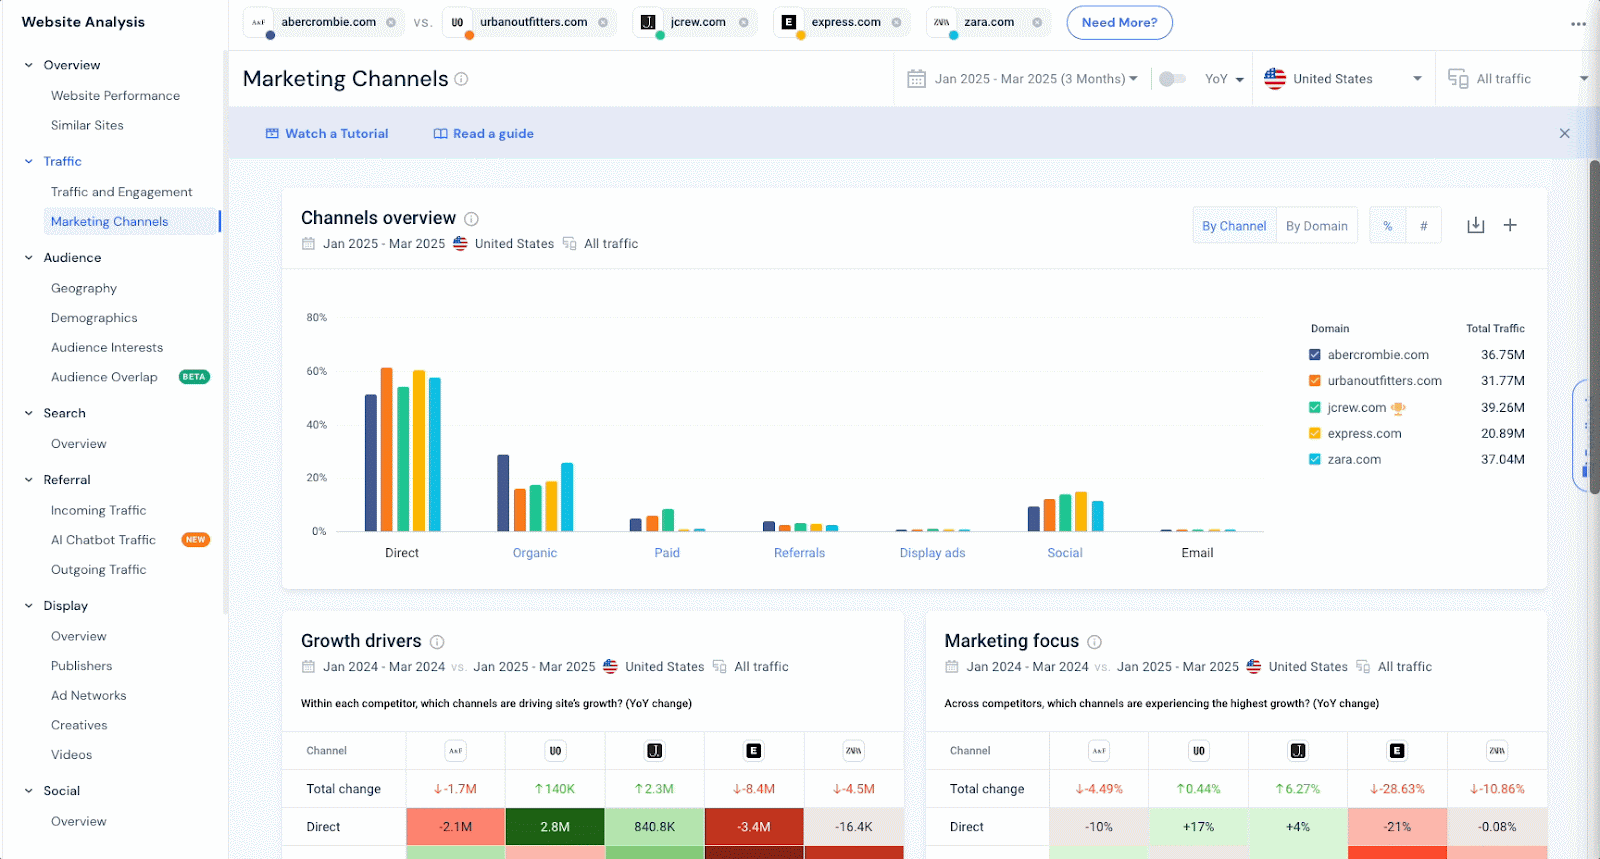Remove express.com from the comparison
Image resolution: width=1600 pixels, height=859 pixels.
896,22
